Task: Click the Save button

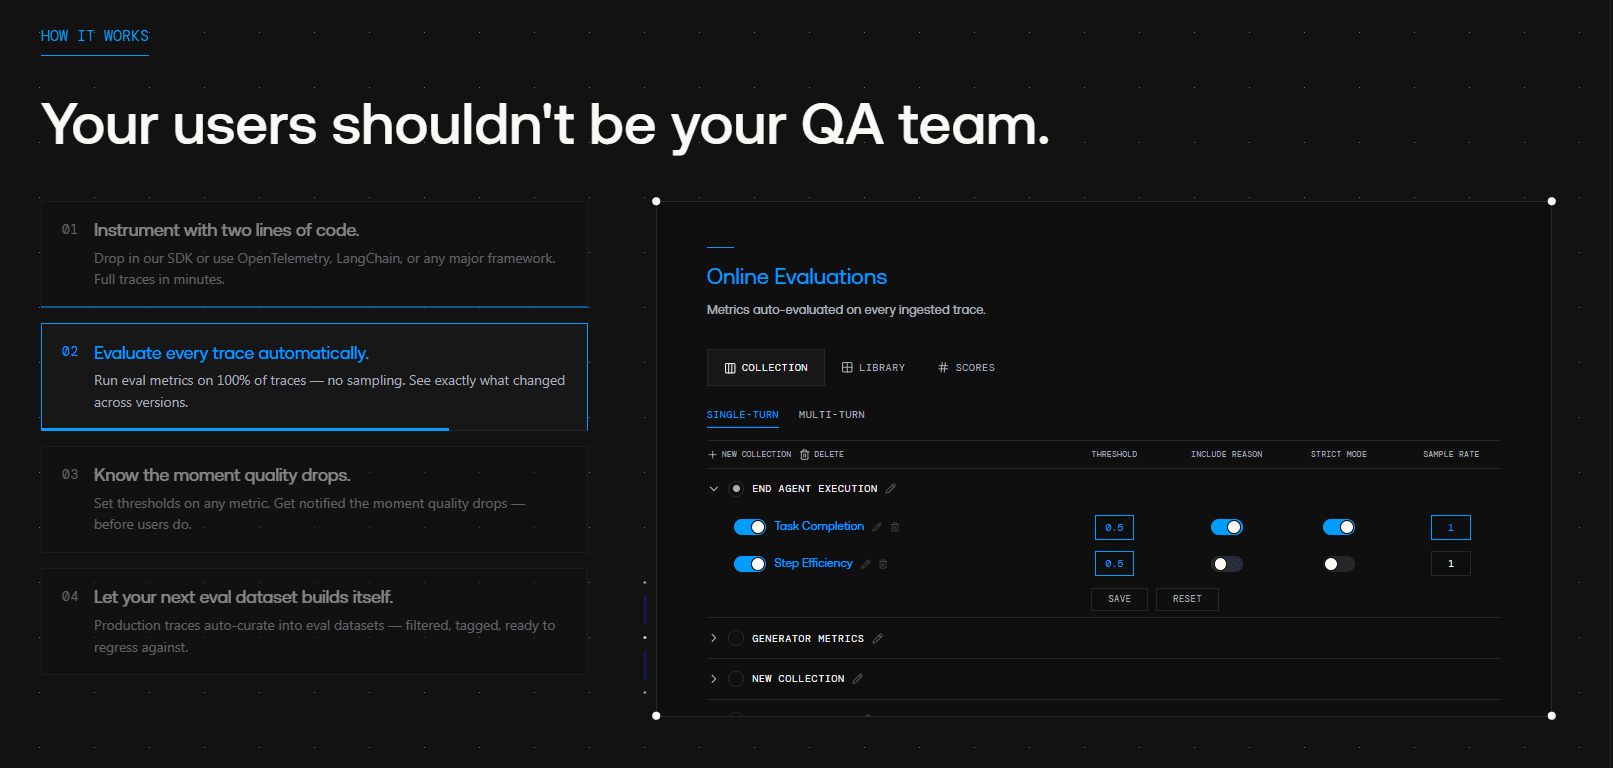Action: coord(1120,599)
